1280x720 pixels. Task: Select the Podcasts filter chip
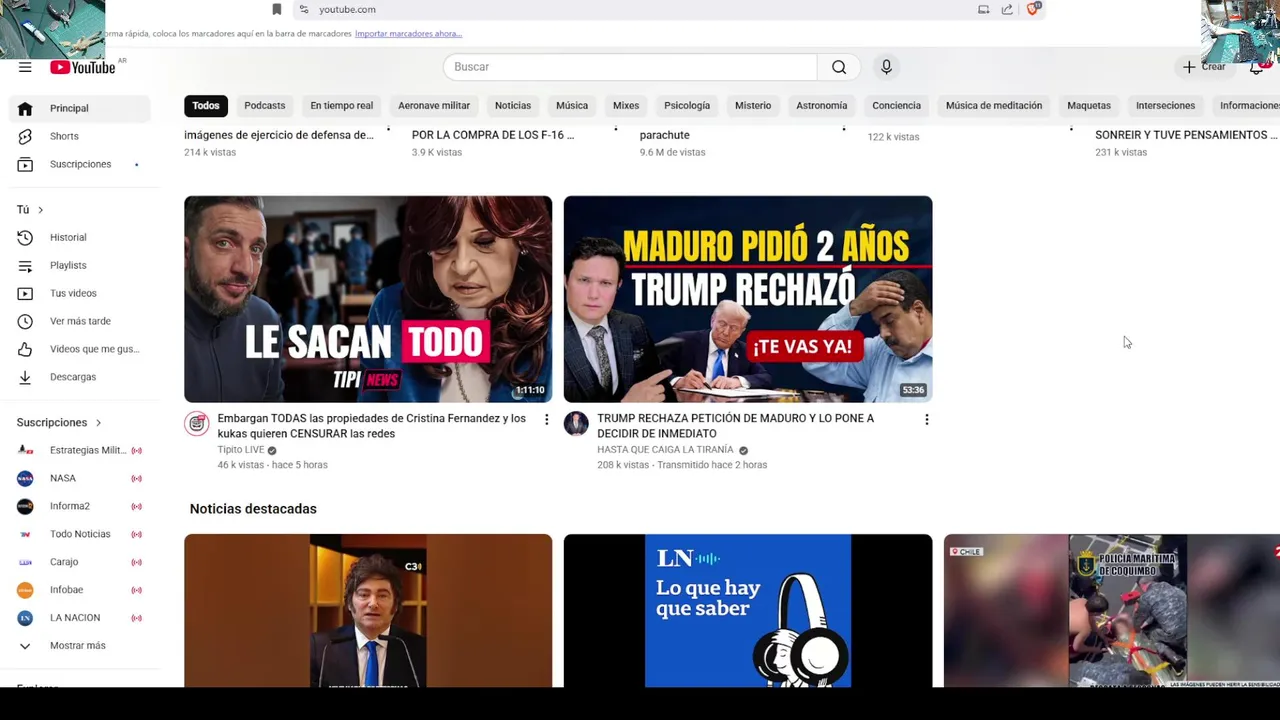pyautogui.click(x=265, y=105)
